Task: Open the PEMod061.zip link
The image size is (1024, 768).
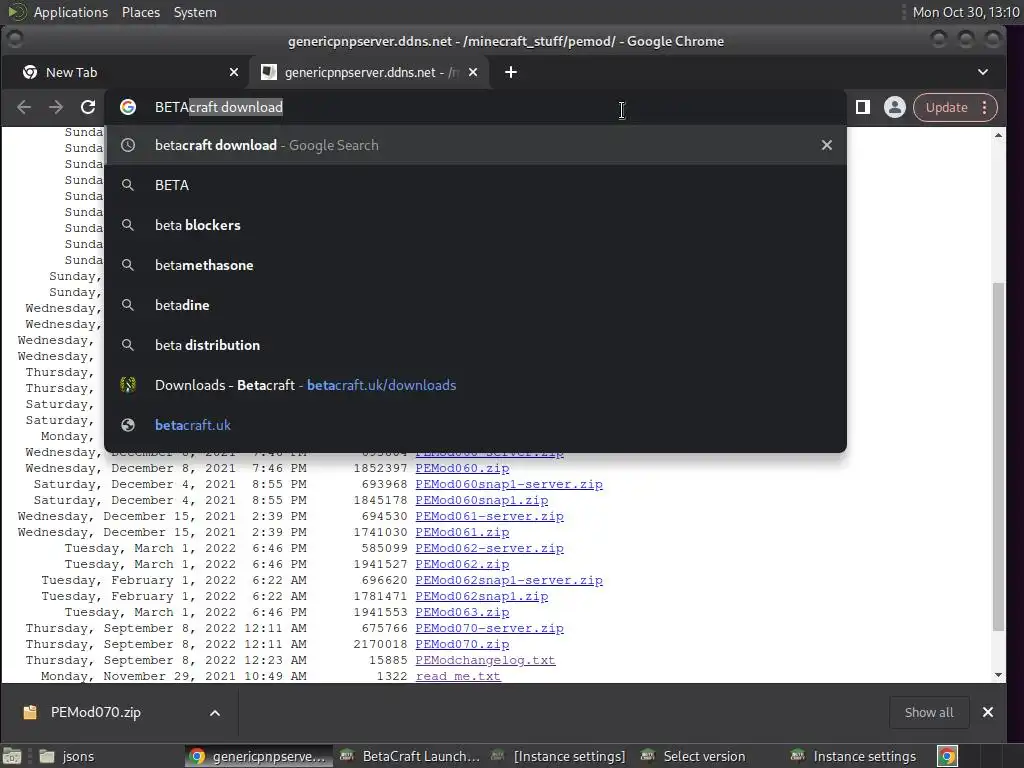Action: click(x=462, y=532)
